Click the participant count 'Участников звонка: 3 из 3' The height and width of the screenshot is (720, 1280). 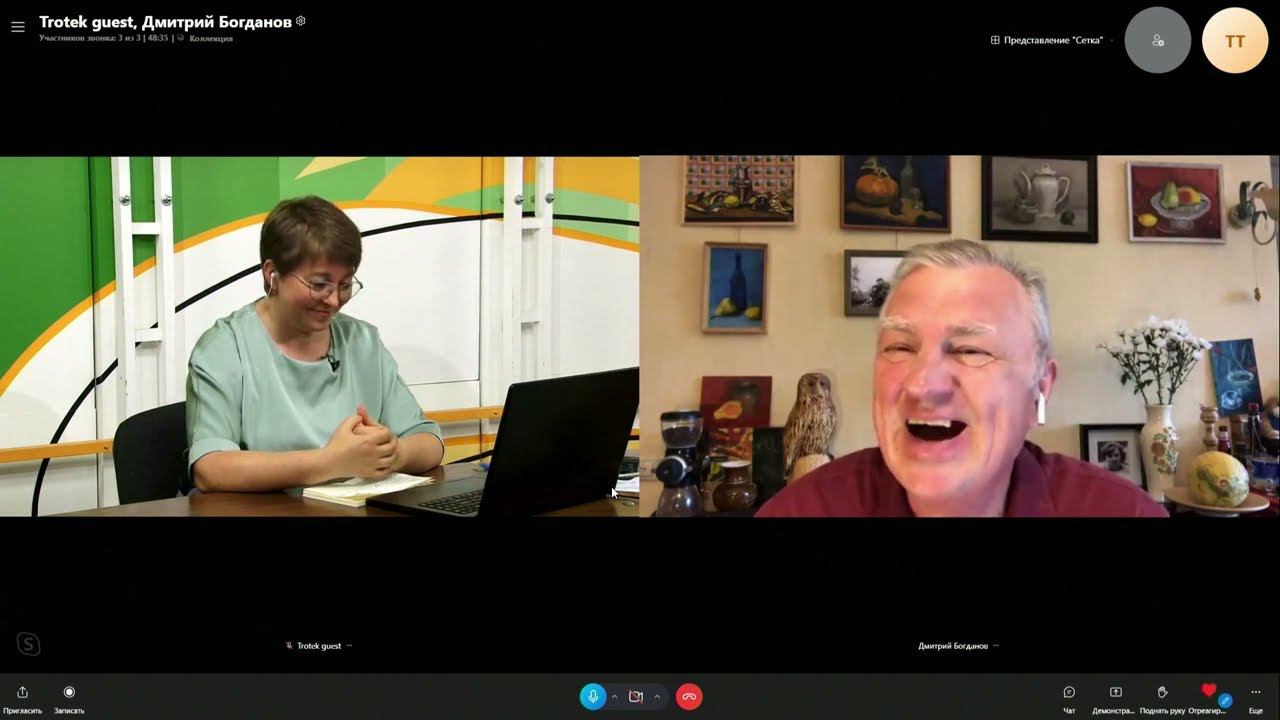(x=90, y=38)
